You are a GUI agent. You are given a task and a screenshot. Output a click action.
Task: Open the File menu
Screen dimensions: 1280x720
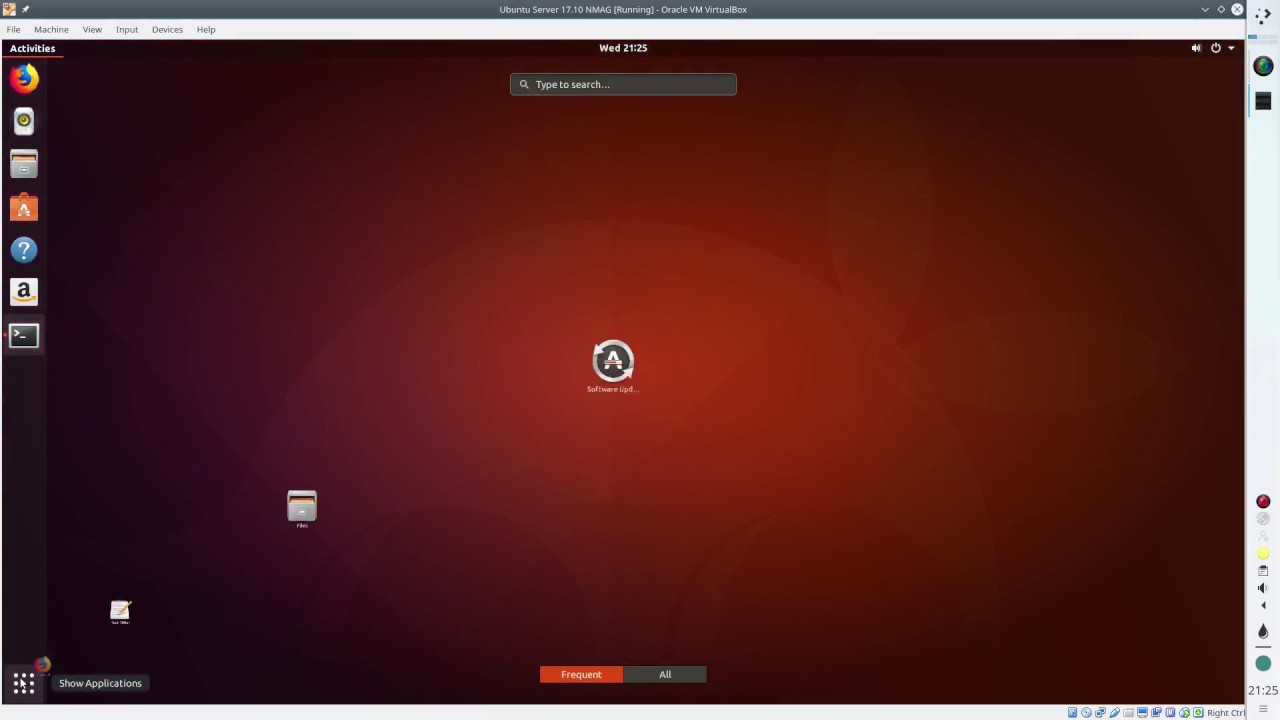(13, 29)
